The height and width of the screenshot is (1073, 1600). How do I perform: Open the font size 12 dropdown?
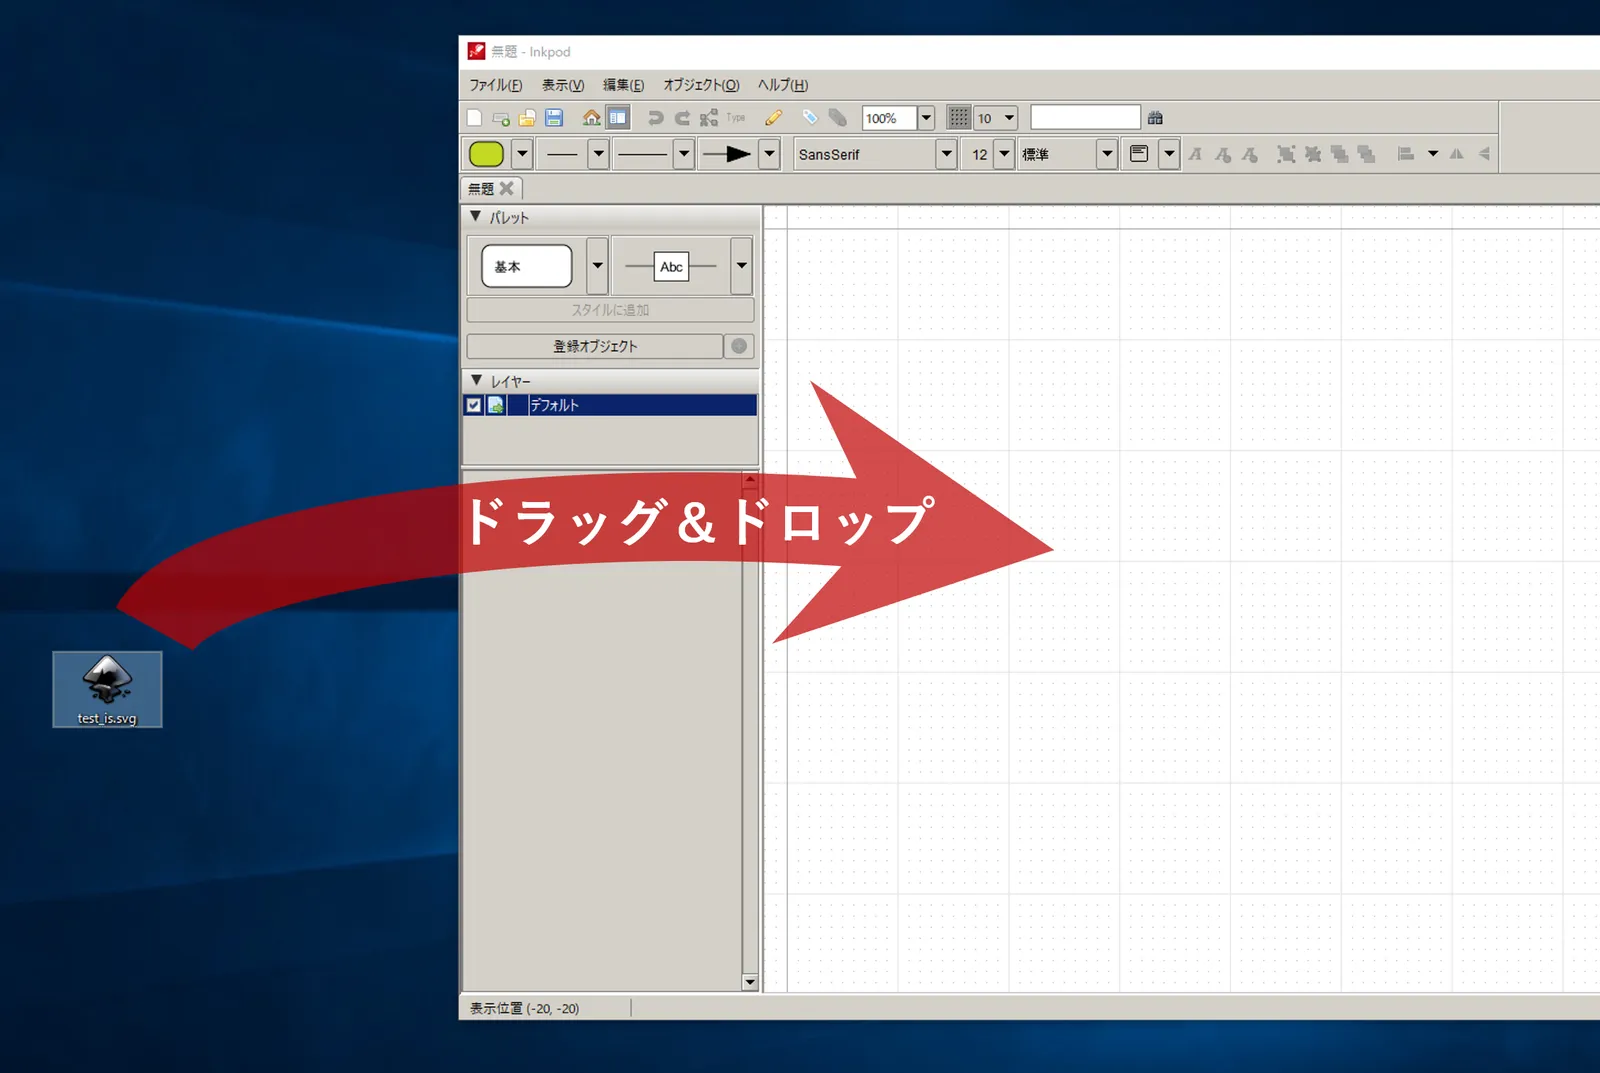[1004, 154]
